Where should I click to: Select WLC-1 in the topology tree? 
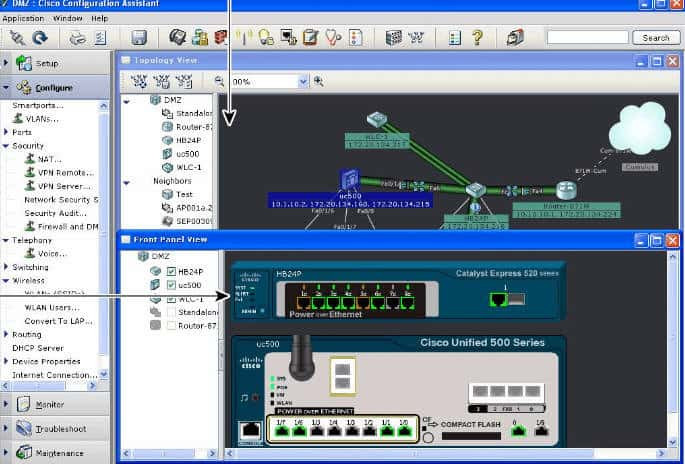(189, 167)
